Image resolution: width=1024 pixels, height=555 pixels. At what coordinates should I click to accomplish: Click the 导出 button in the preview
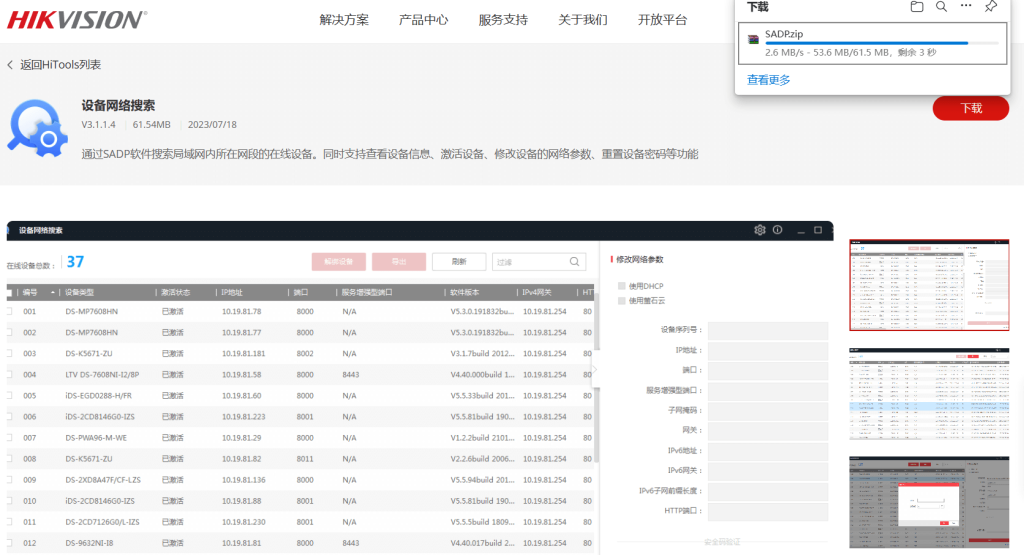click(x=399, y=262)
